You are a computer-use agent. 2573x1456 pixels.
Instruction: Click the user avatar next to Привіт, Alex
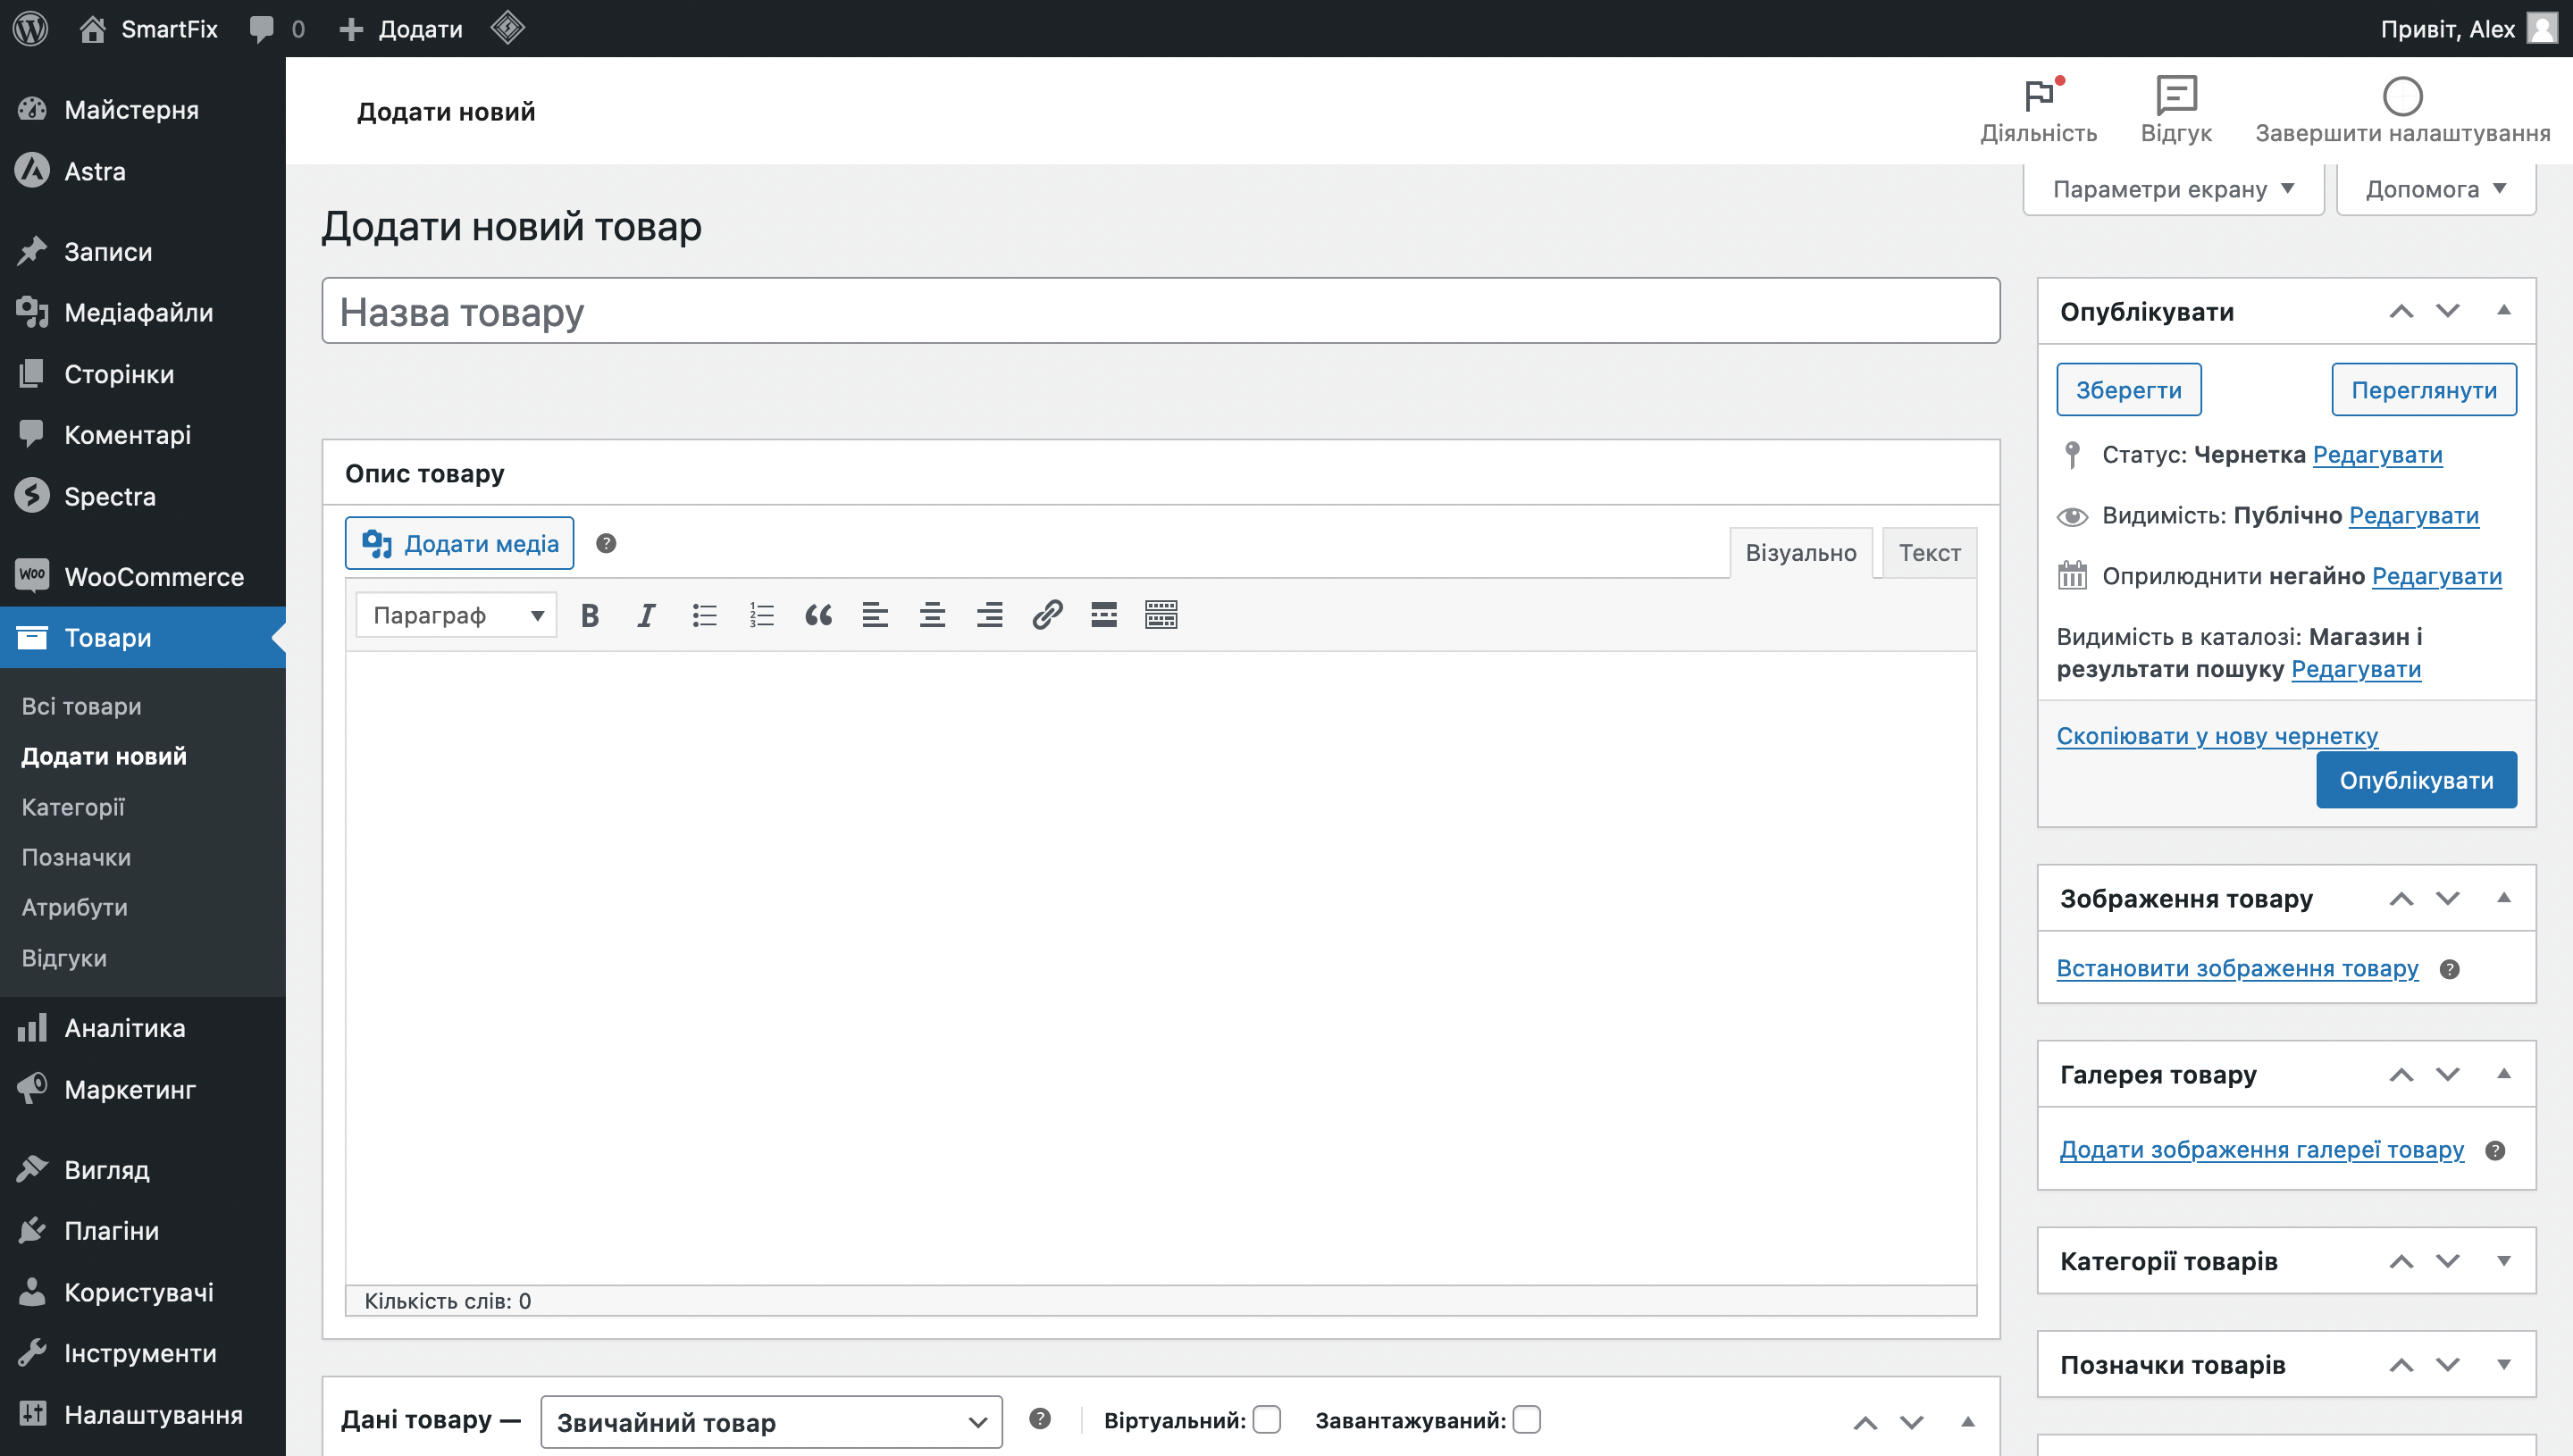[2542, 28]
